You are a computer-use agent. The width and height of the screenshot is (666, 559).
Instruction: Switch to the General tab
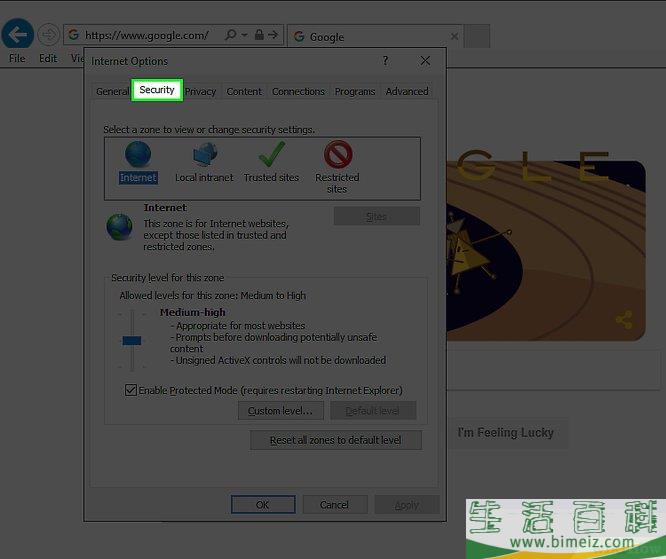tap(112, 91)
